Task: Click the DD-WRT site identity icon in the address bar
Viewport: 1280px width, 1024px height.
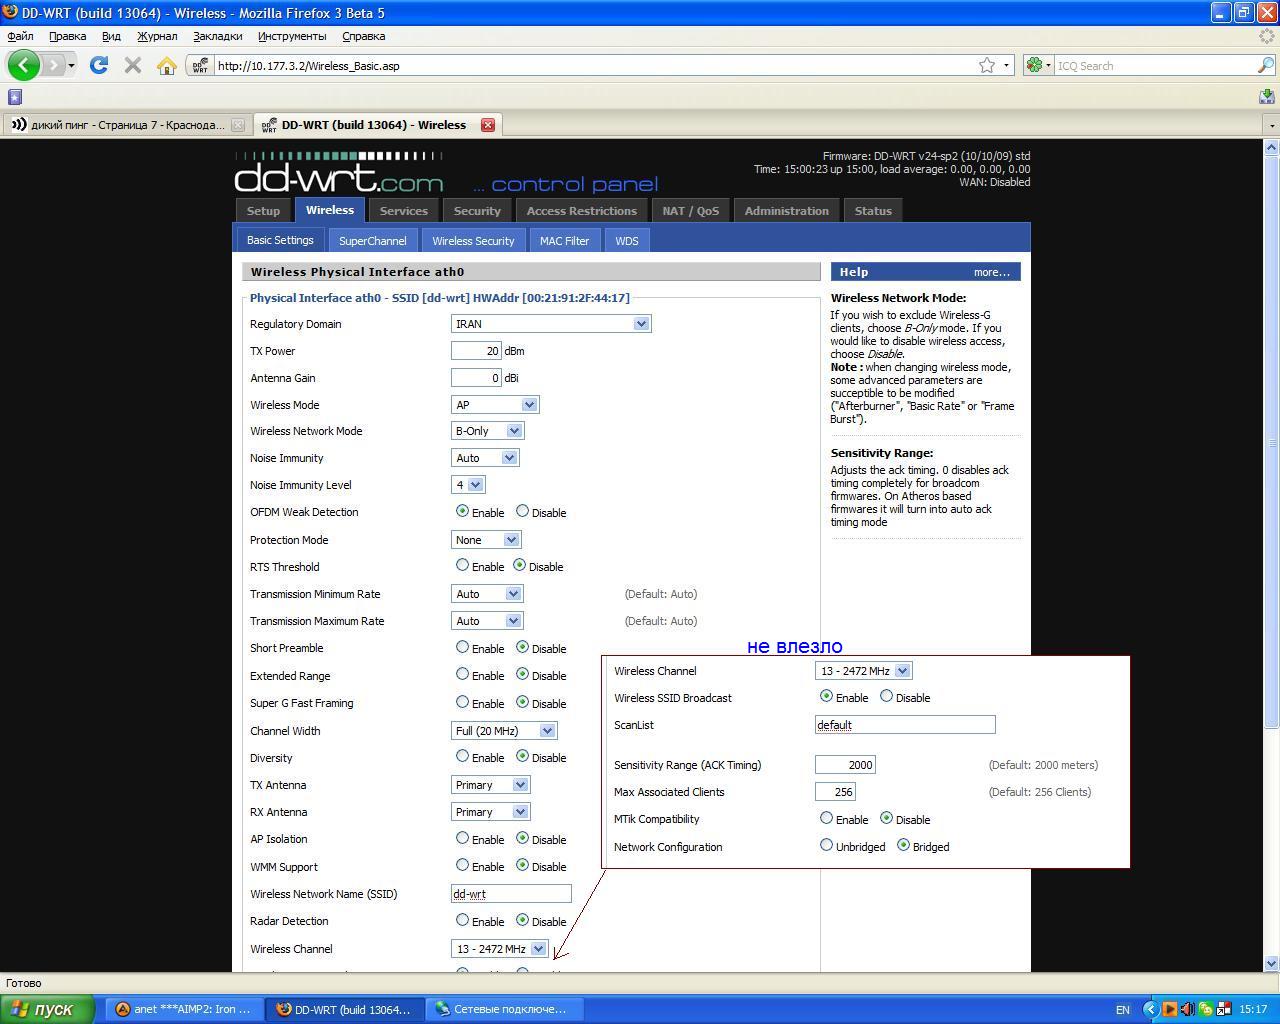Action: 200,66
